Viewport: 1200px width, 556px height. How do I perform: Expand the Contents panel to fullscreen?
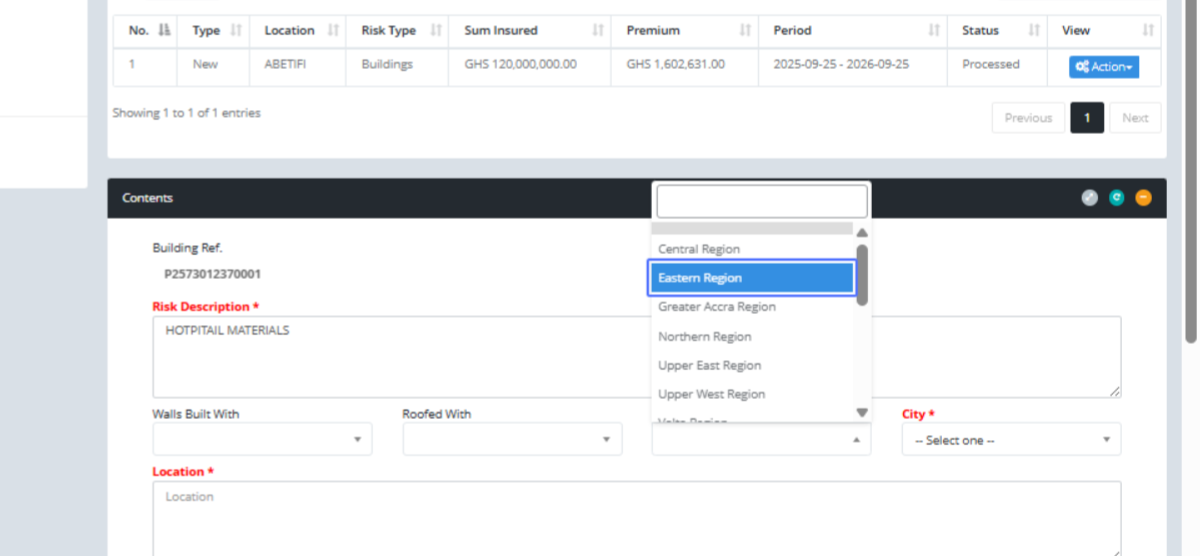[x=1090, y=198]
